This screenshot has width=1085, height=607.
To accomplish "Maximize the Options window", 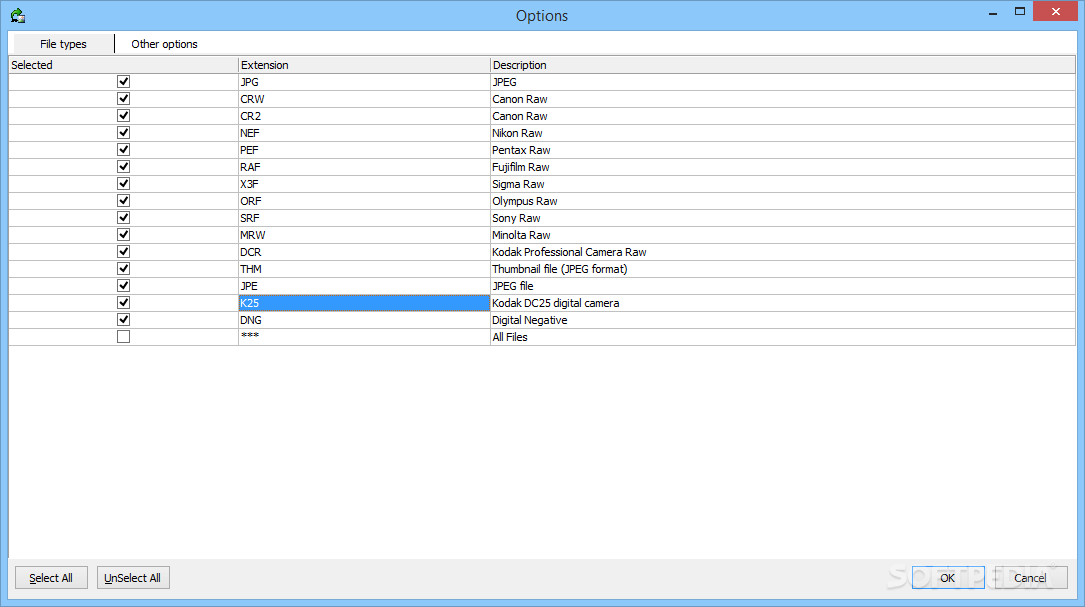I will [1019, 12].
